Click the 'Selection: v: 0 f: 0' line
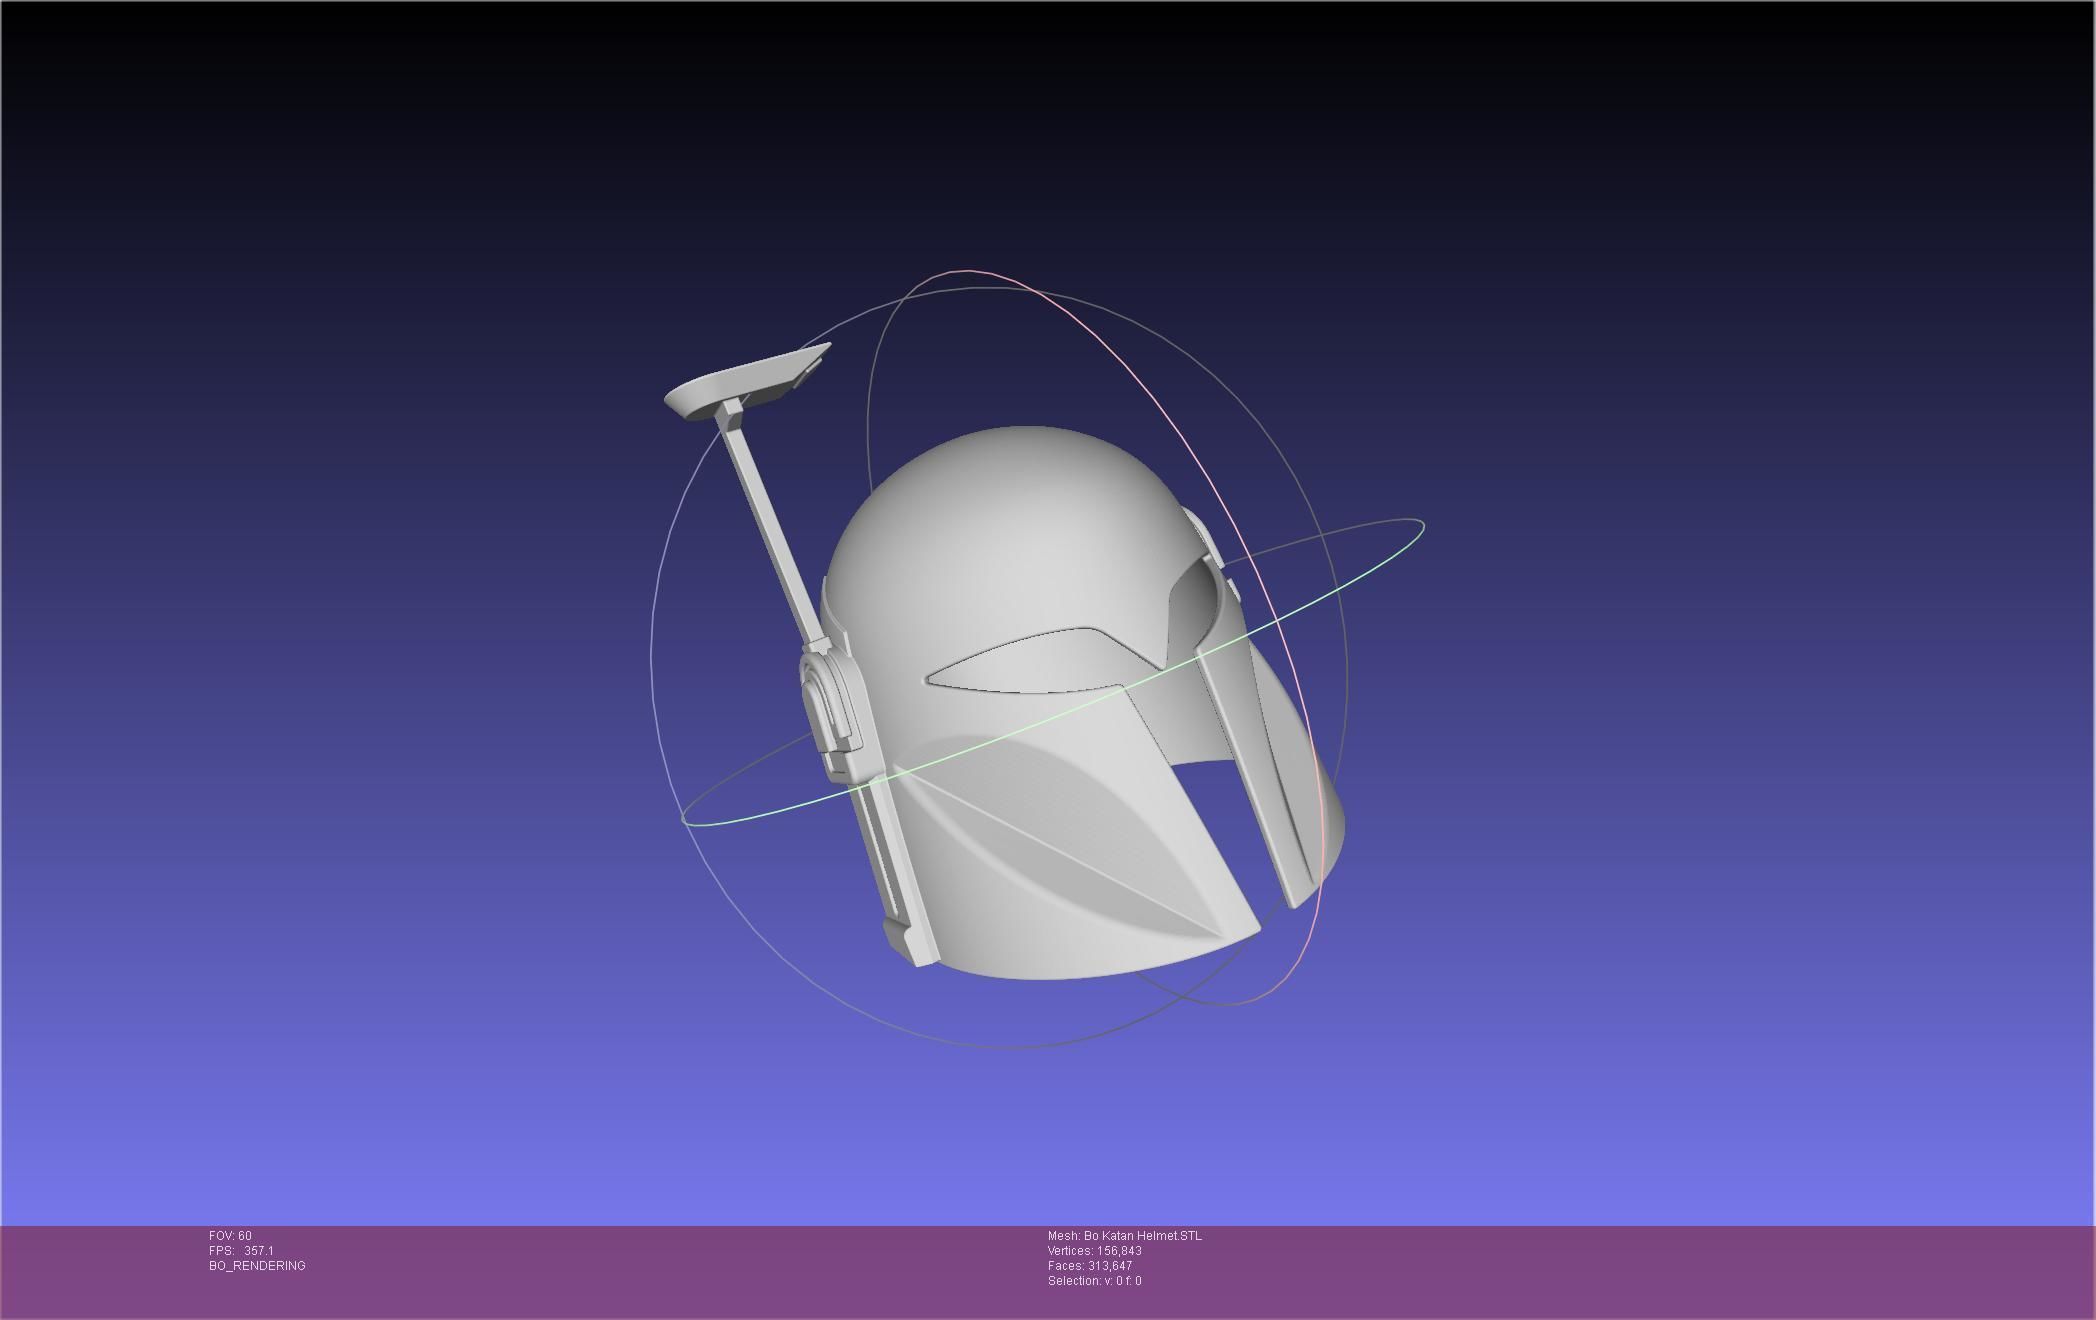Image resolution: width=2096 pixels, height=1320 pixels. (1095, 1281)
